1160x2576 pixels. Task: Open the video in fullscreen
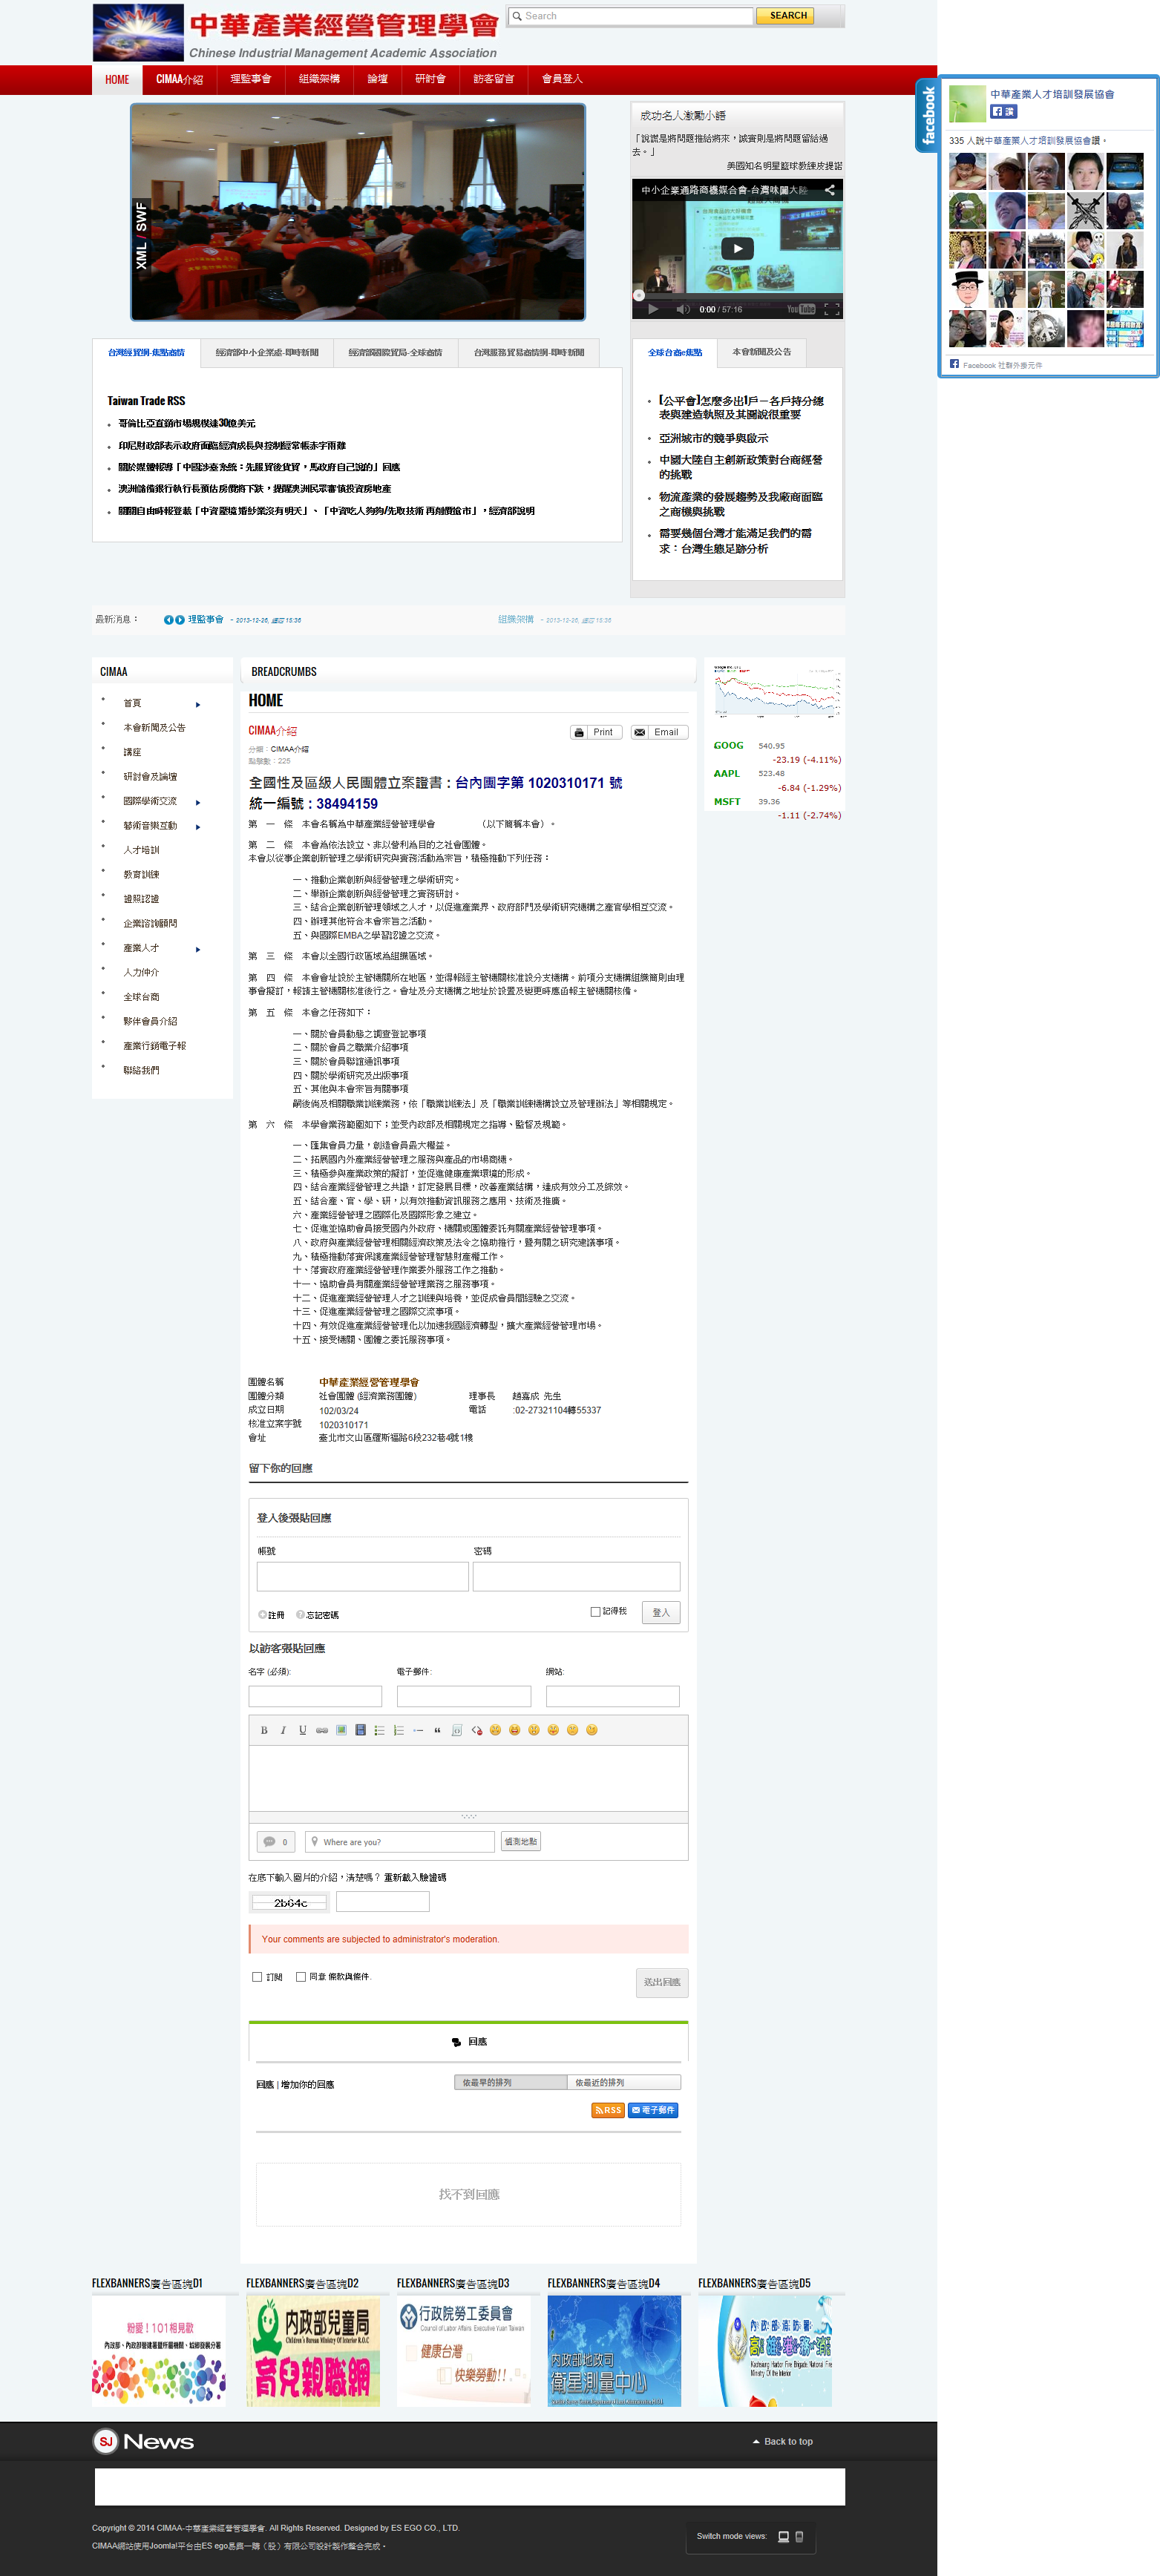tap(831, 309)
